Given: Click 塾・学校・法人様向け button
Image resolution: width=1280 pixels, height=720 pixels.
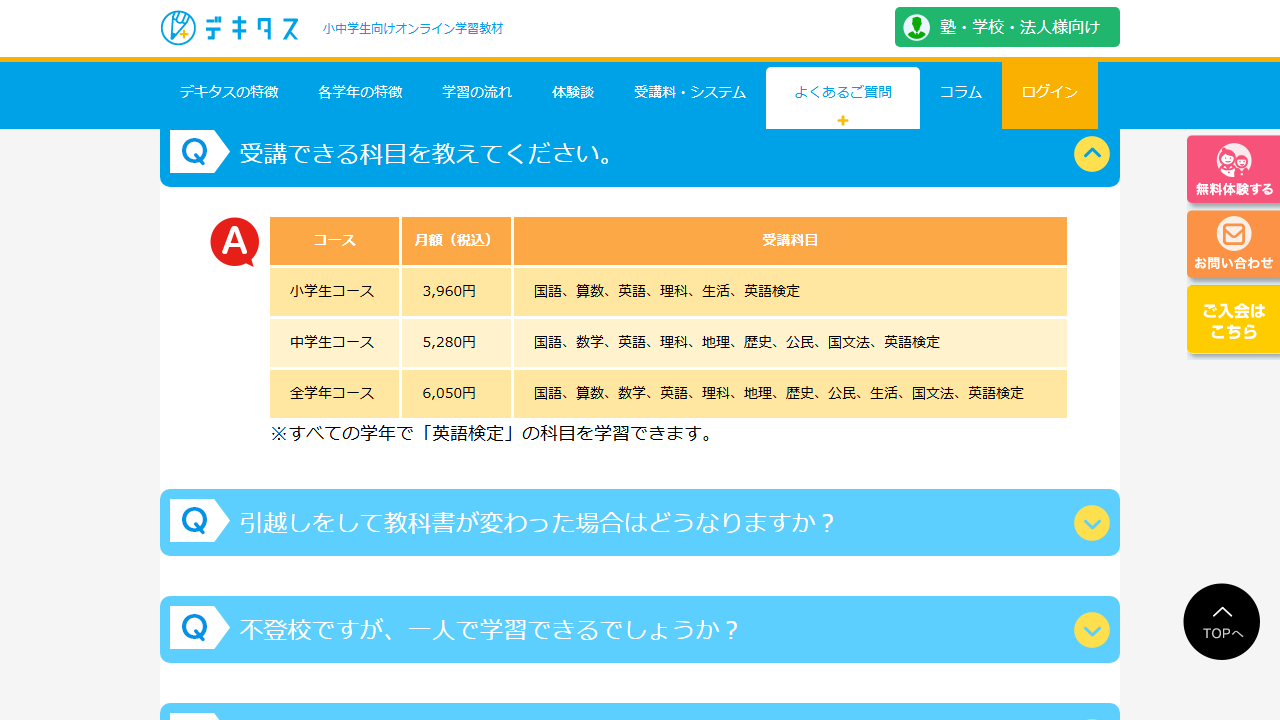Looking at the screenshot, I should tap(1007, 27).
